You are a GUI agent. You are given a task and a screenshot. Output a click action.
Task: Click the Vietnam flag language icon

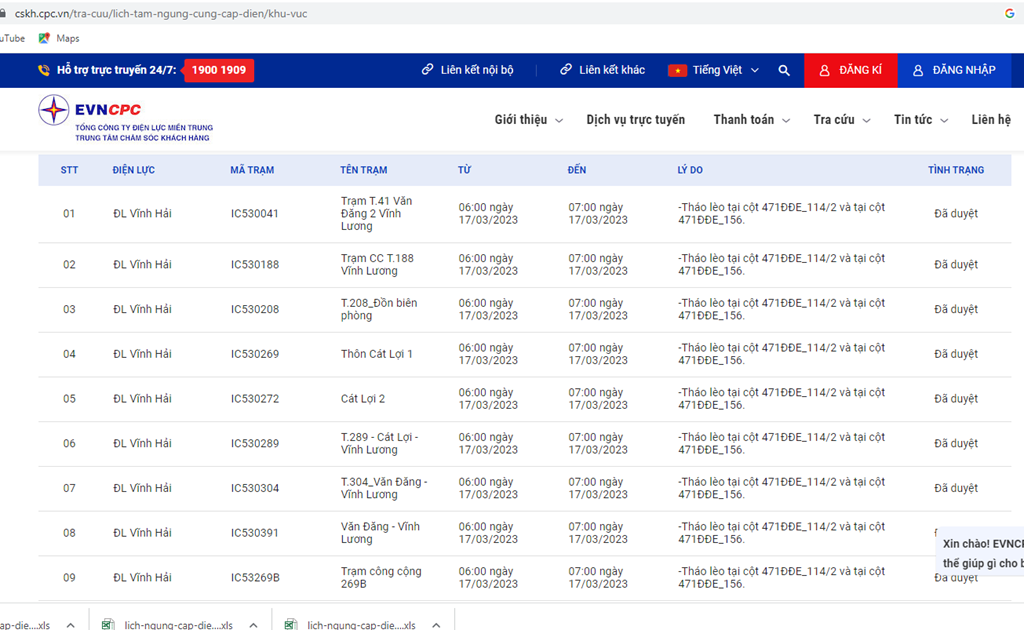tap(677, 71)
